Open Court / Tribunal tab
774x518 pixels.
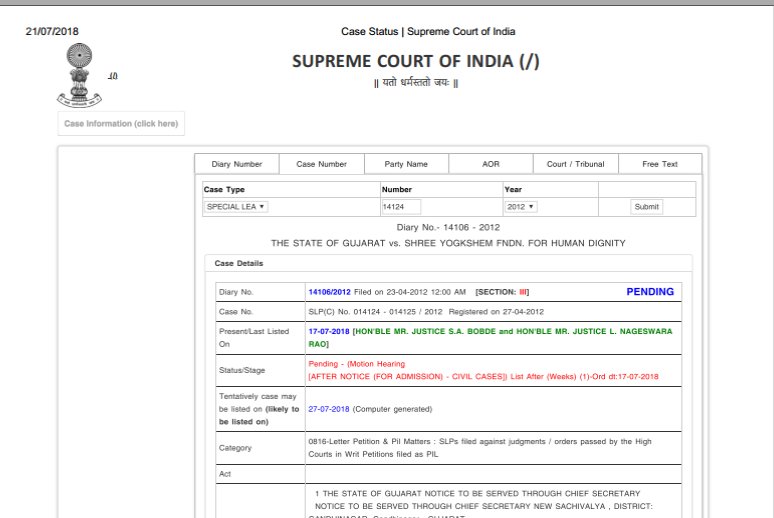tap(576, 164)
